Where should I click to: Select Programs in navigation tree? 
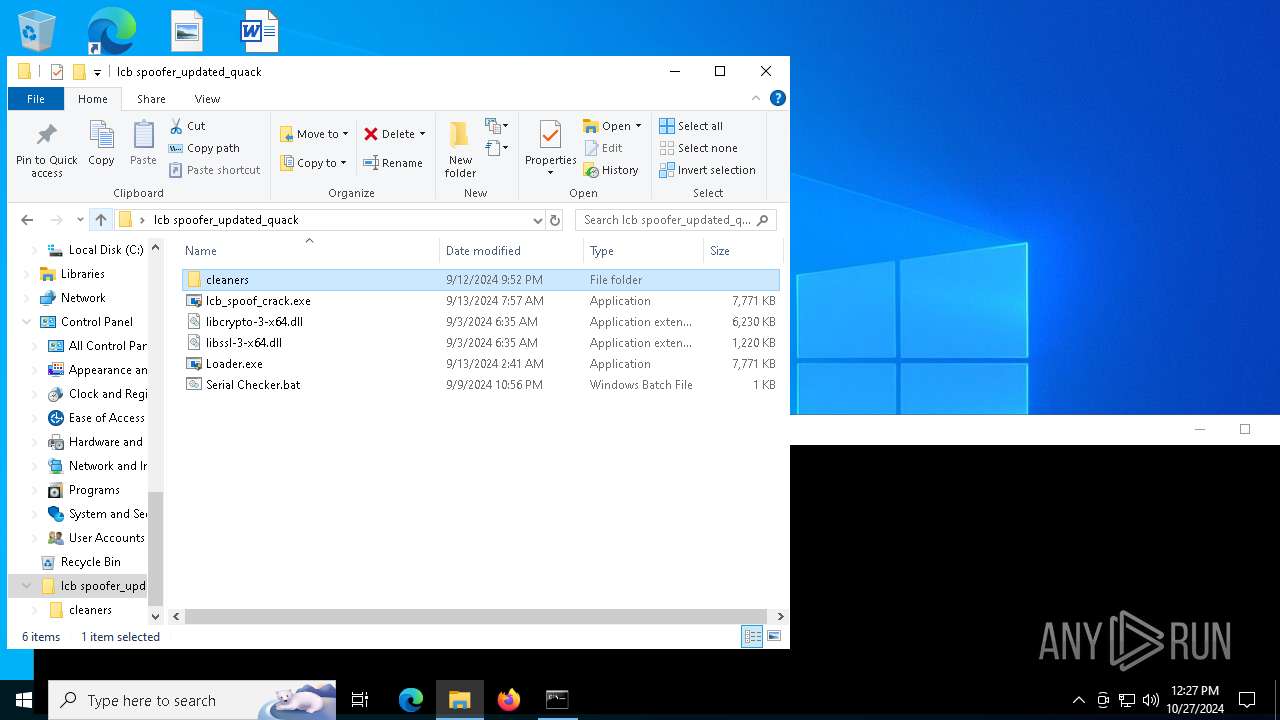pos(94,490)
